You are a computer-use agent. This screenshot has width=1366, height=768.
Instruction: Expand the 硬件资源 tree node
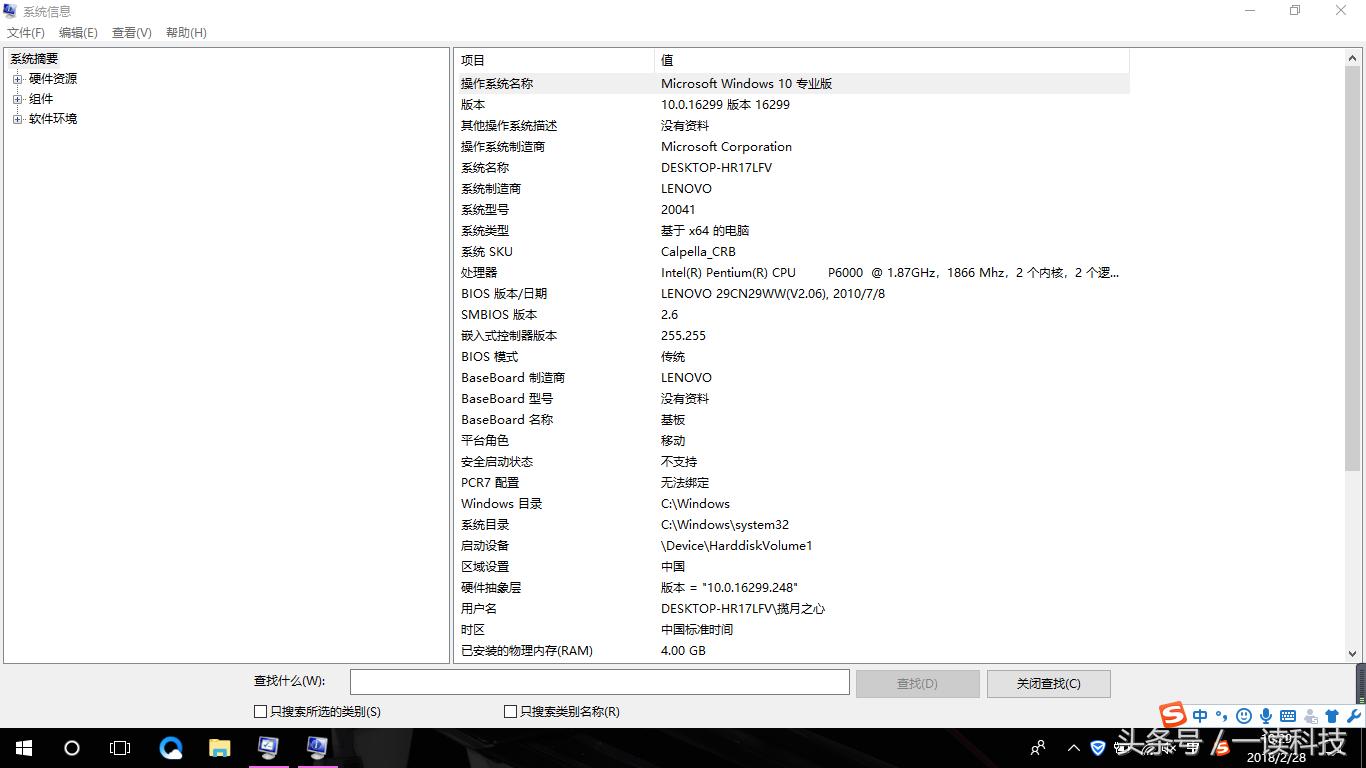17,78
